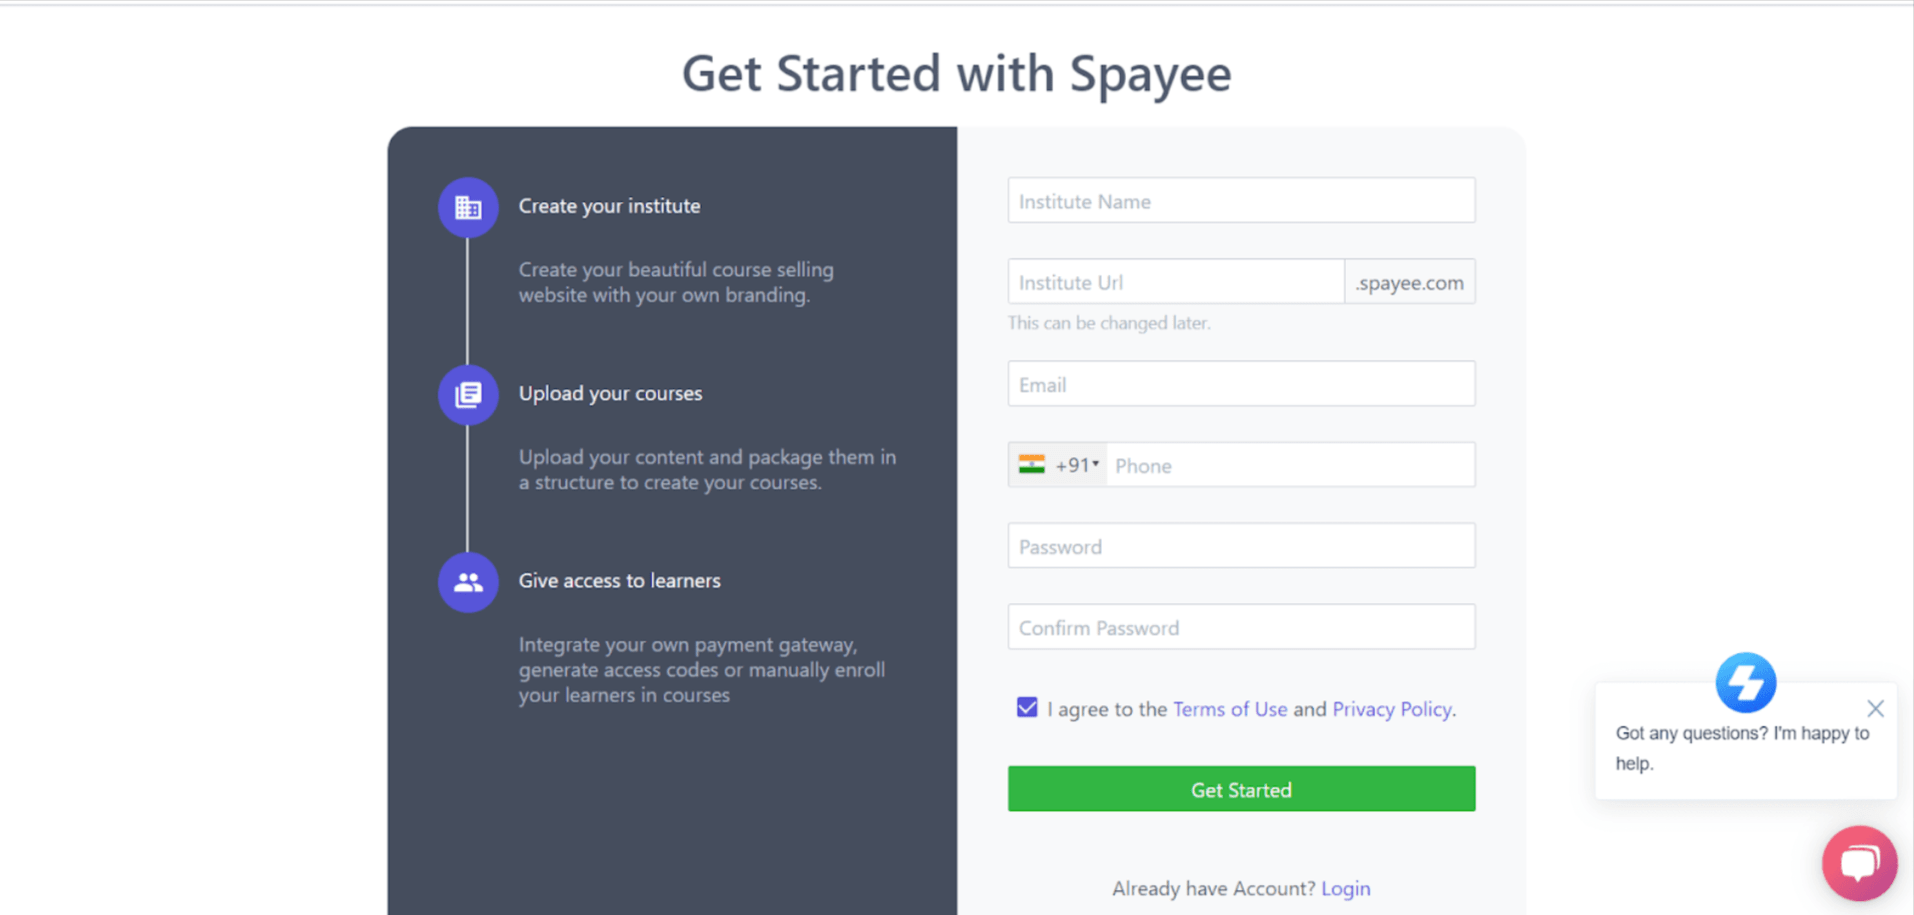Open the +91 country code dropdown

[1058, 465]
